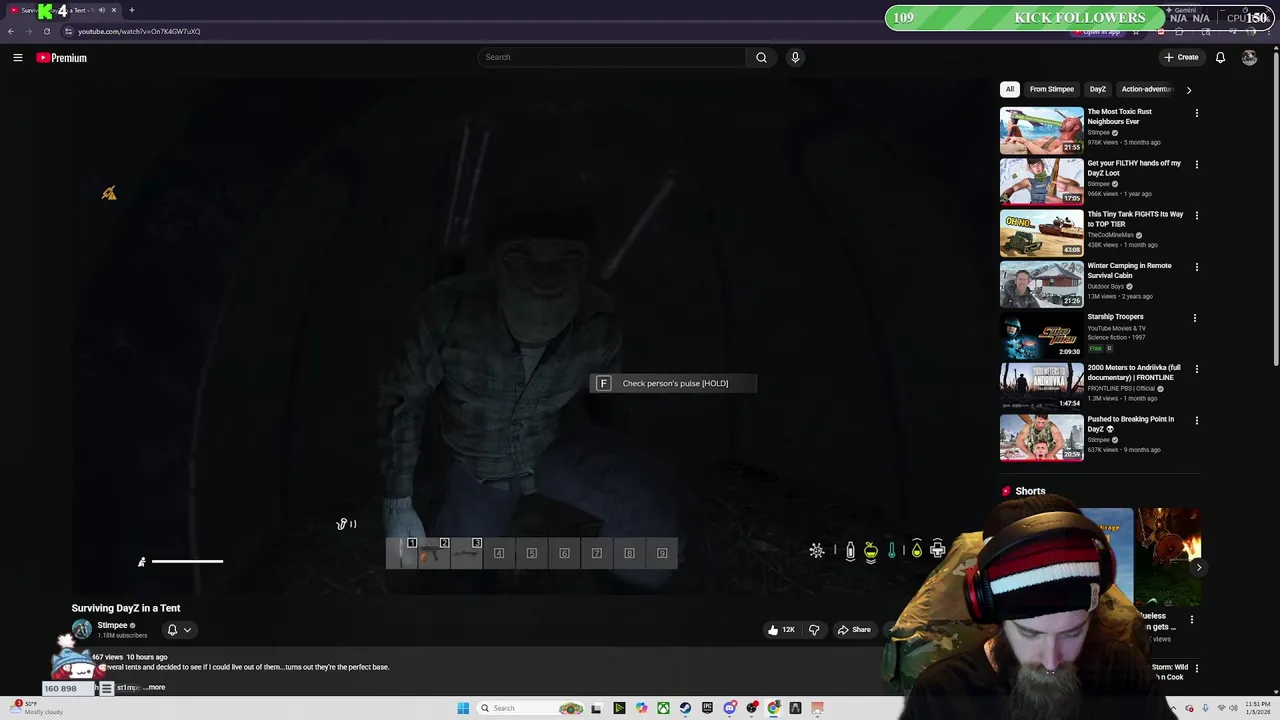
Task: Open options for Starship Troopers movie
Action: click(x=1194, y=318)
